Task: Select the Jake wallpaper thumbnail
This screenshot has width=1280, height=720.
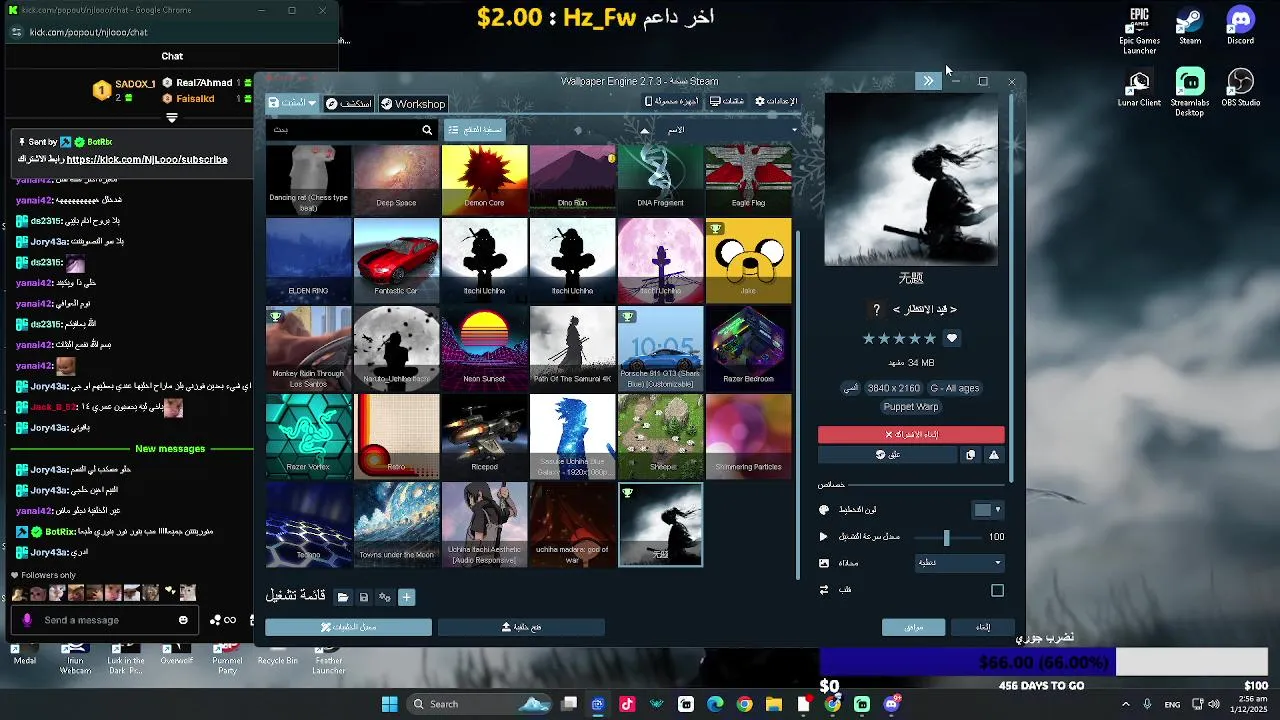Action: [x=748, y=260]
